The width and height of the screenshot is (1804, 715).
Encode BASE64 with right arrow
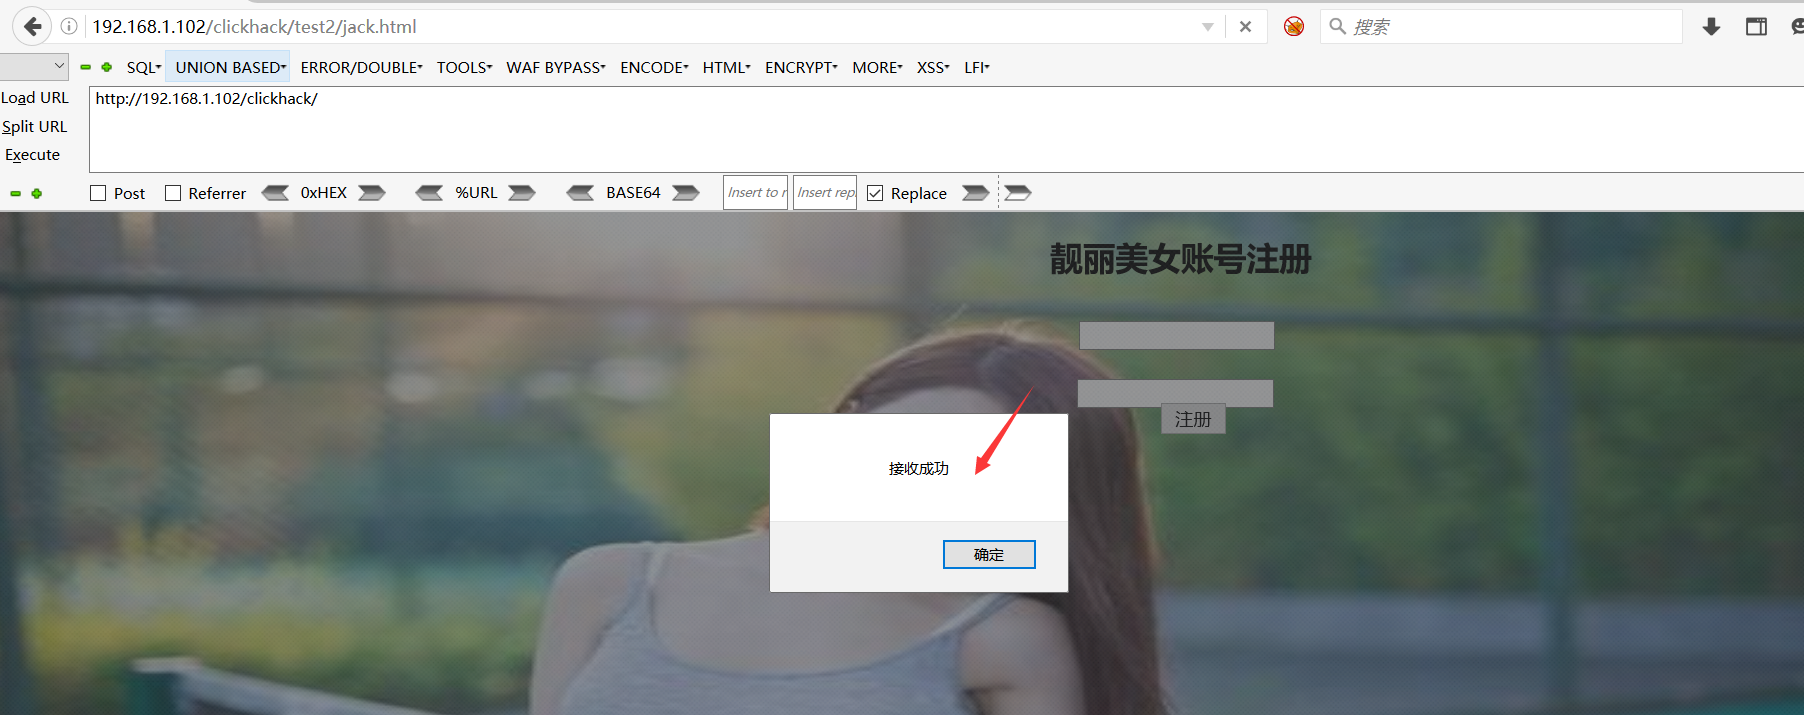pyautogui.click(x=686, y=193)
